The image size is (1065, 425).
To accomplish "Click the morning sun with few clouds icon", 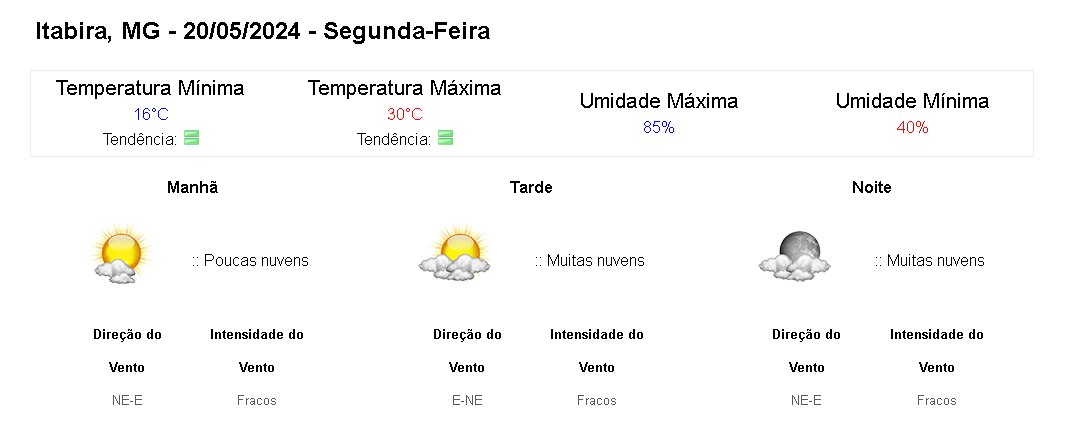I will [120, 256].
